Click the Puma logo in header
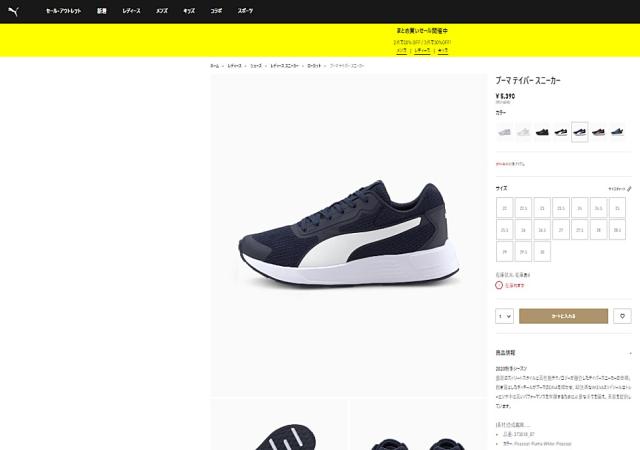This screenshot has height=450, width=640. coord(13,11)
